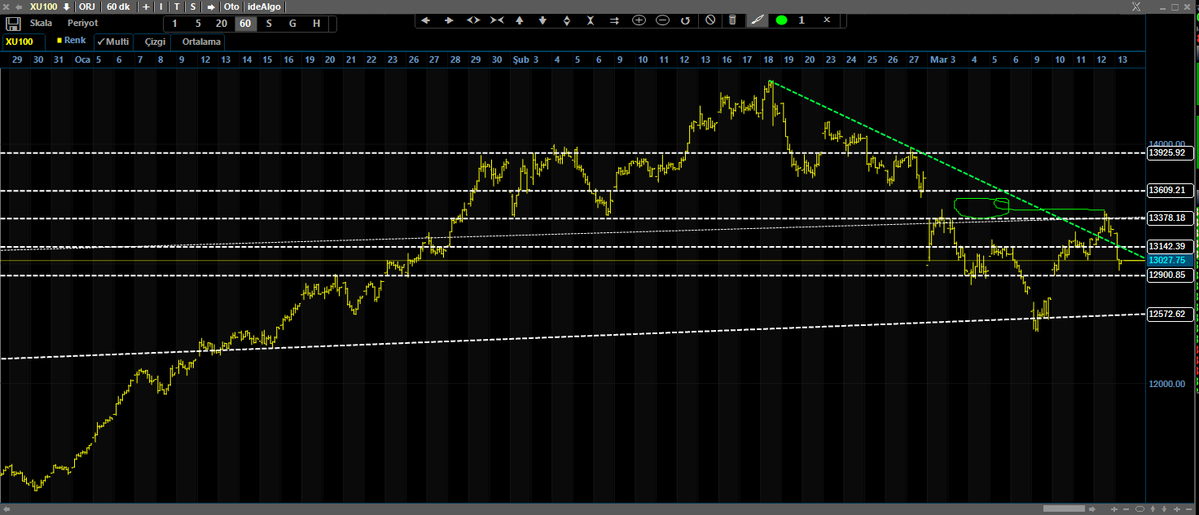Toggle Oto automatic scaling
Viewport: 1199px width, 515px height.
231,7
